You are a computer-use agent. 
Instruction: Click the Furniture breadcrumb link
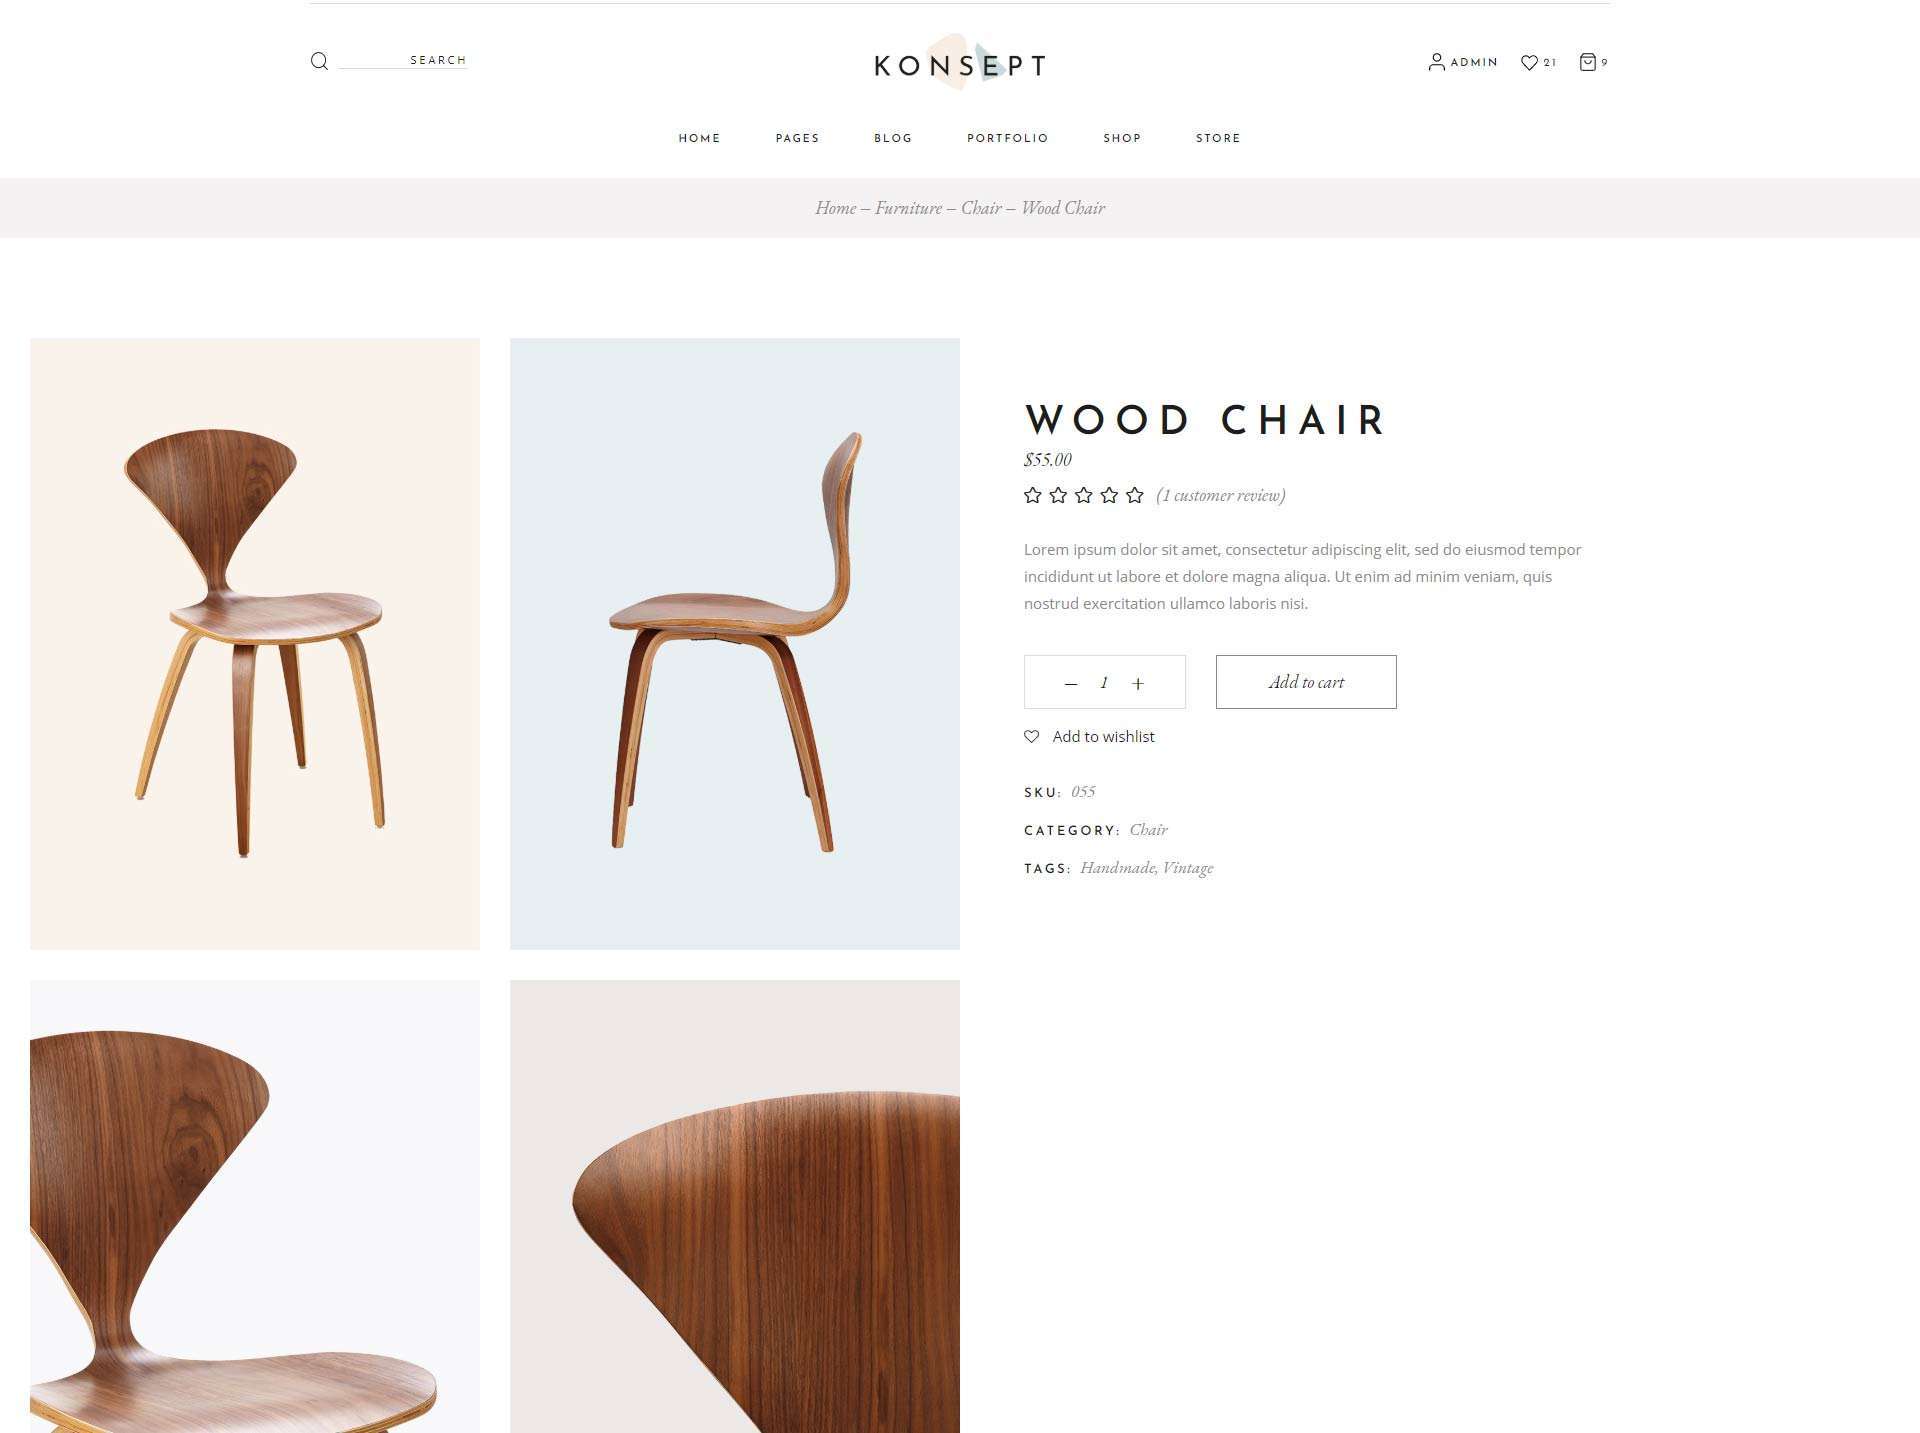click(908, 208)
